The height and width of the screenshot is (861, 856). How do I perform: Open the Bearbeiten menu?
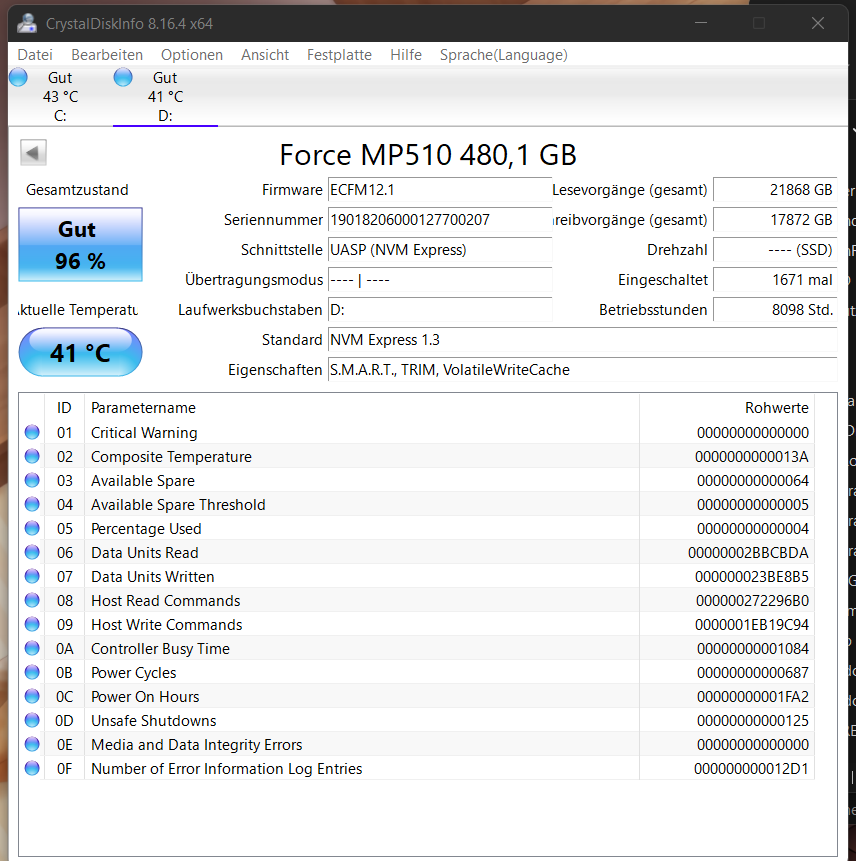pyautogui.click(x=107, y=55)
